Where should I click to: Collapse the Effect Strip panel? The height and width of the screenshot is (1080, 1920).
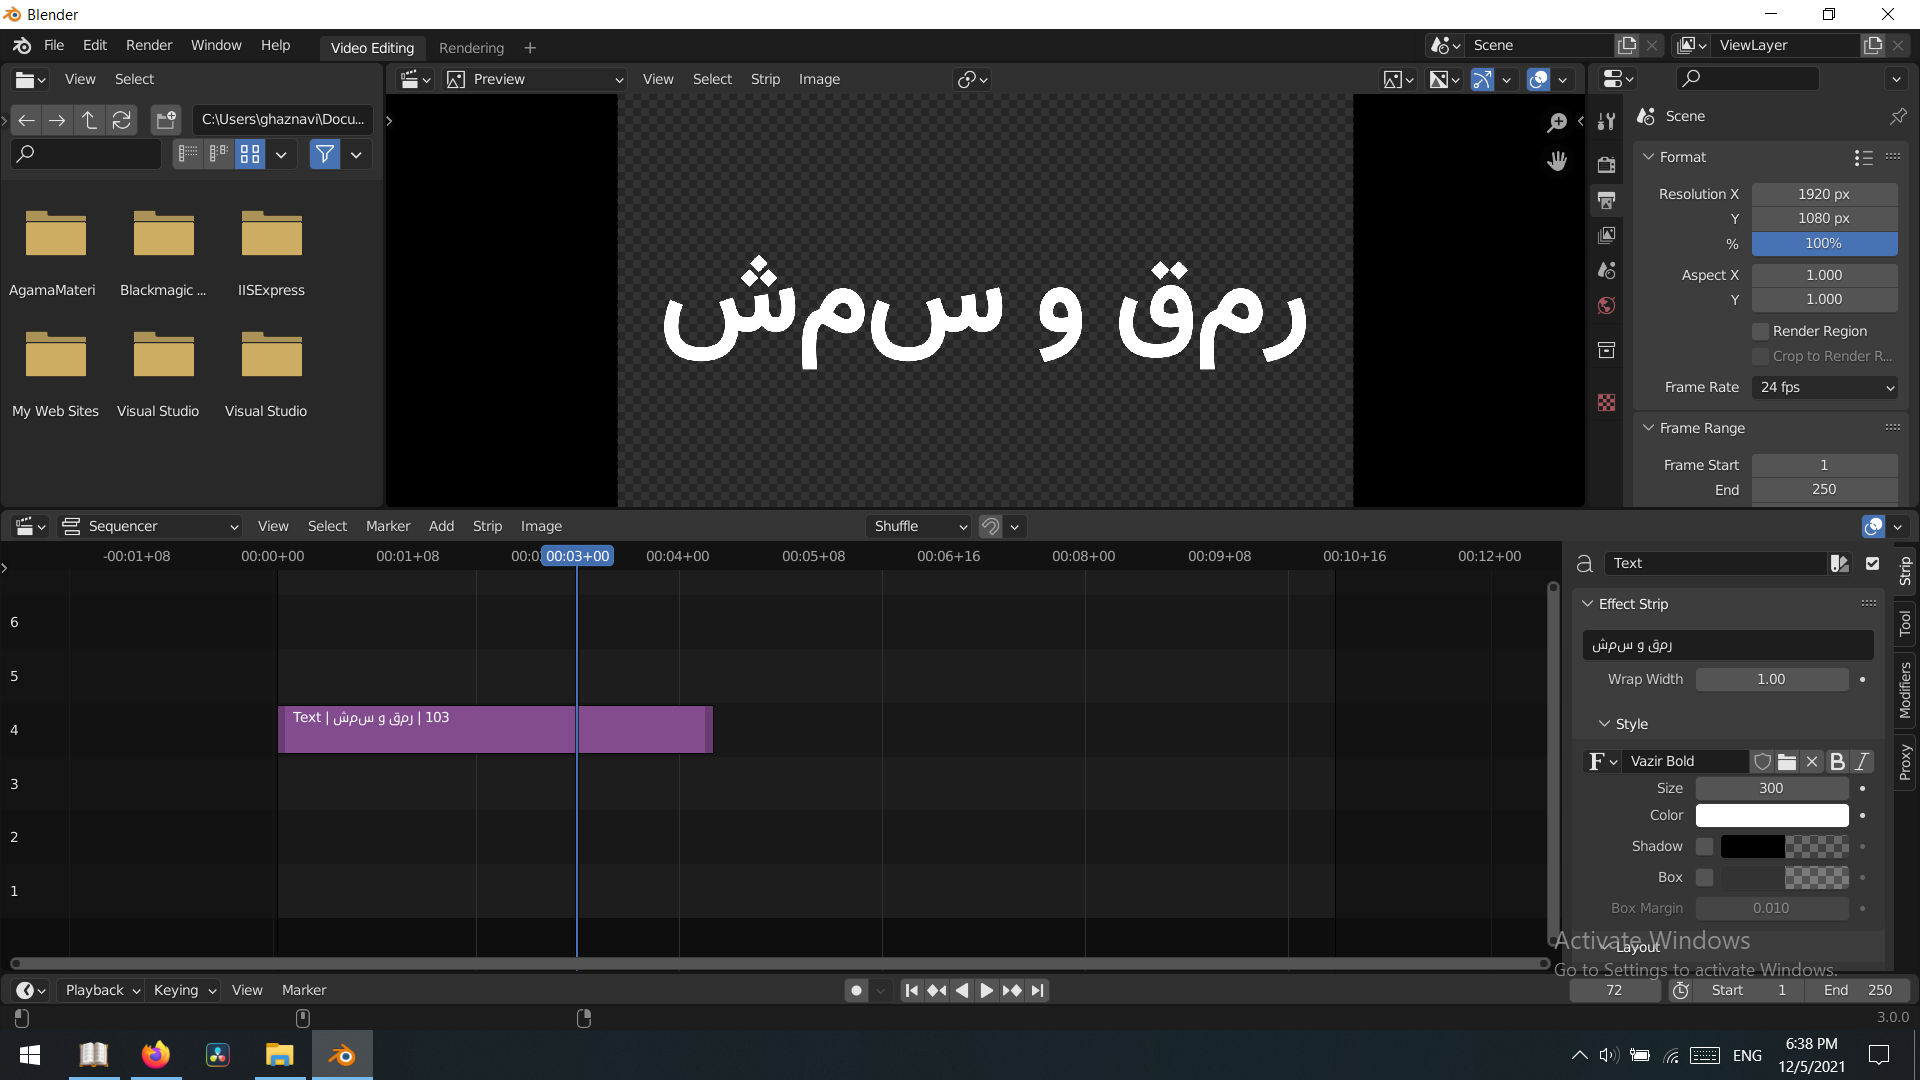point(1587,604)
